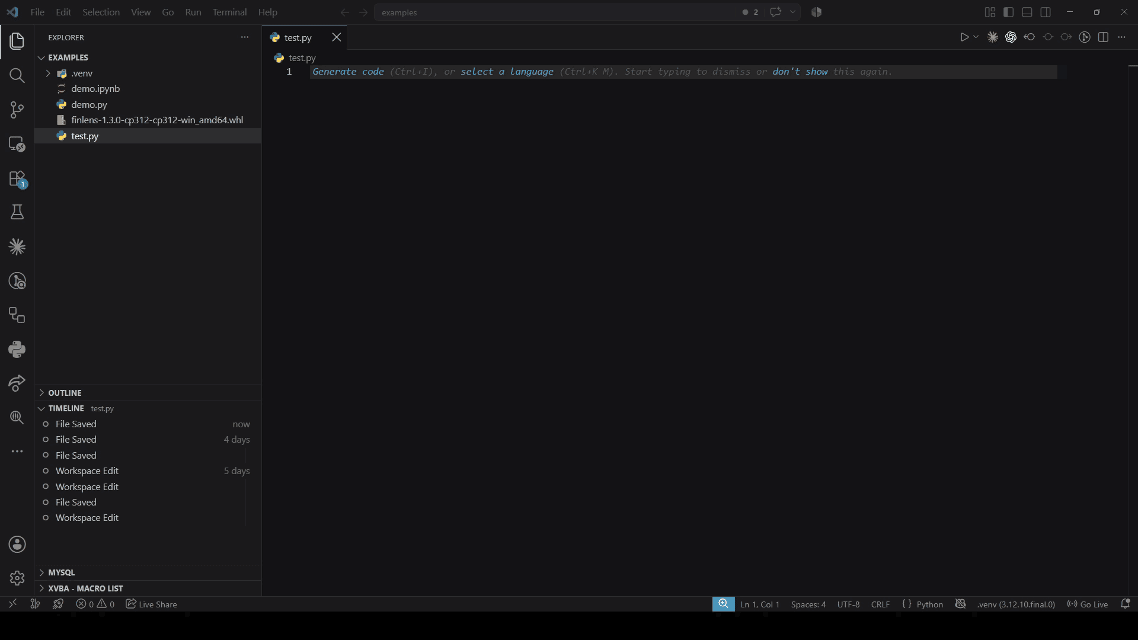Go back using title bar arrow
Image resolution: width=1138 pixels, height=640 pixels.
click(345, 12)
